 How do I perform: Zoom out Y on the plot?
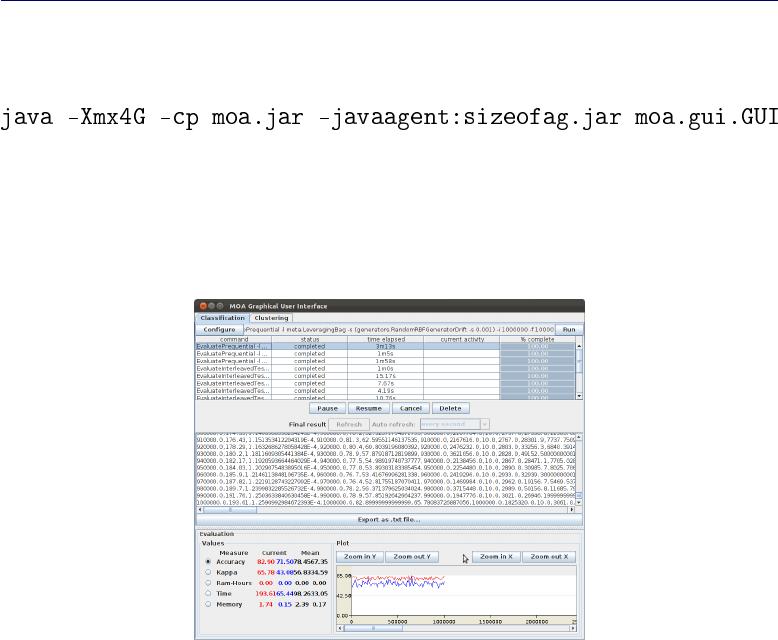412,557
